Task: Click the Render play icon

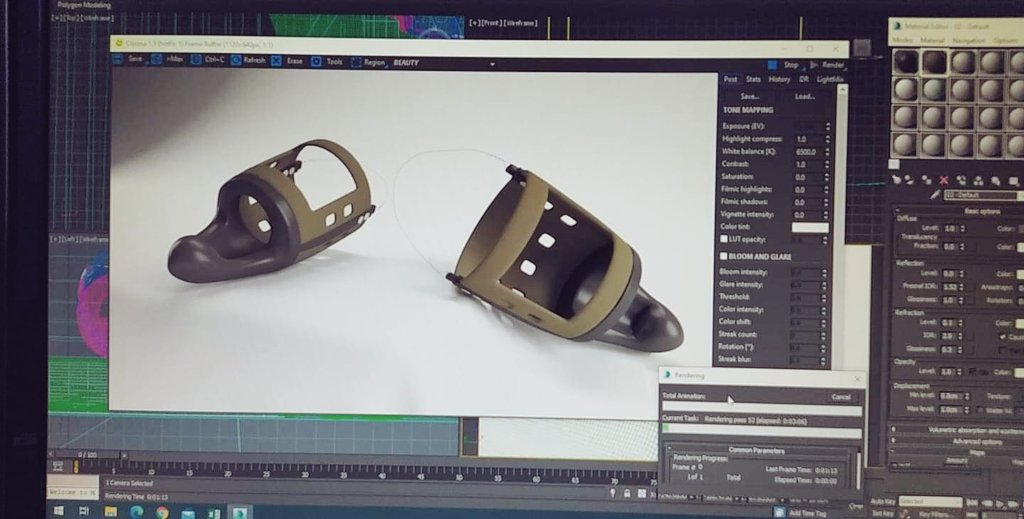Action: click(814, 65)
